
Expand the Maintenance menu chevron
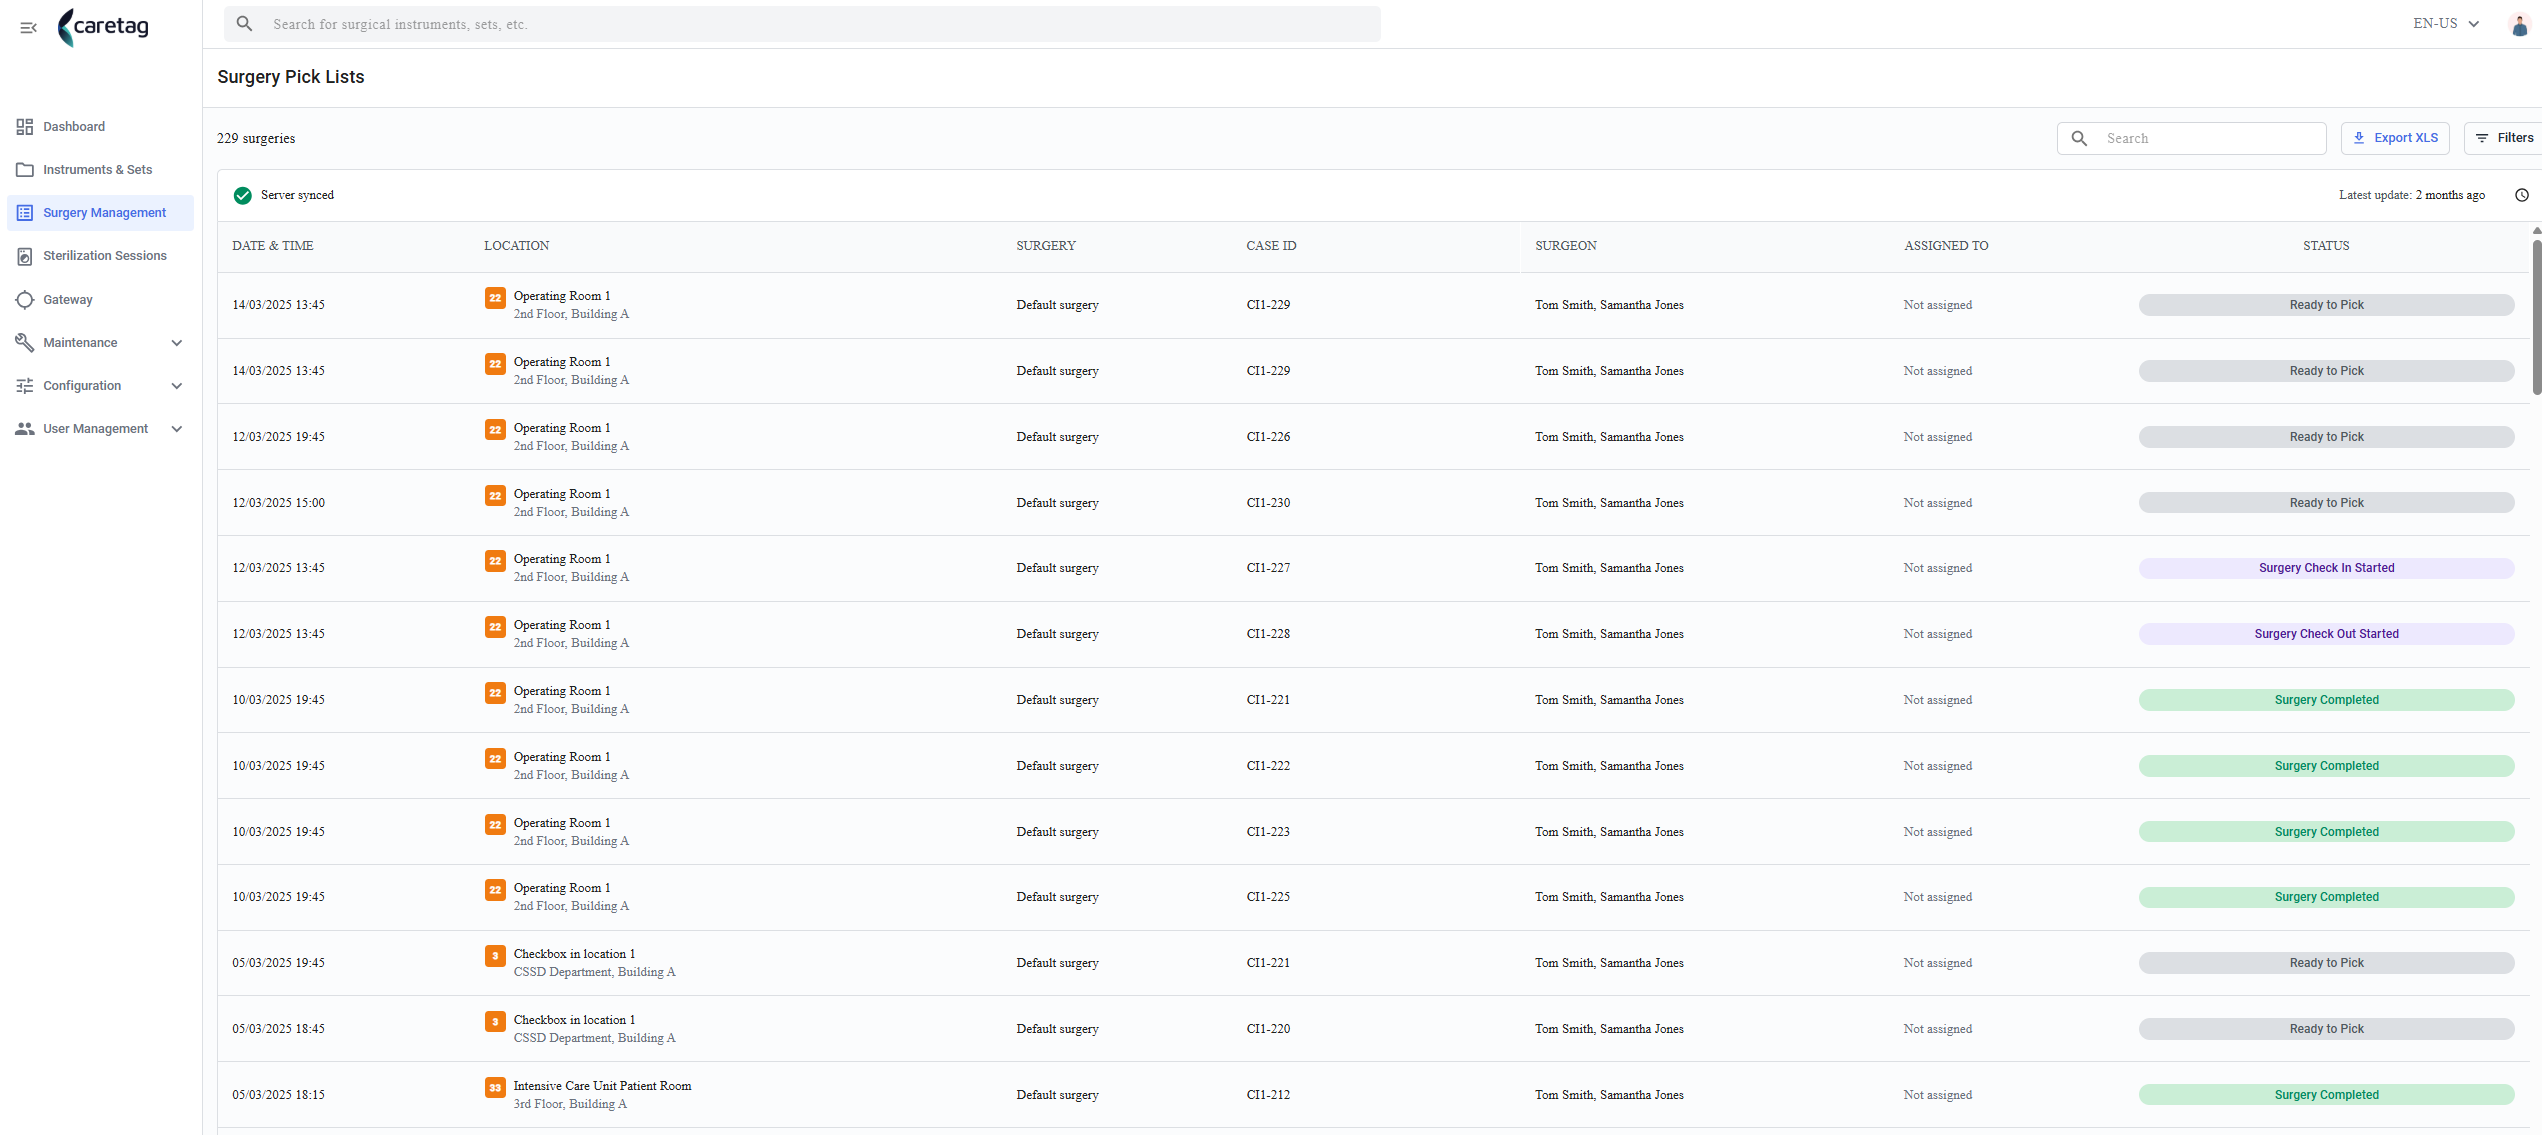tap(177, 343)
